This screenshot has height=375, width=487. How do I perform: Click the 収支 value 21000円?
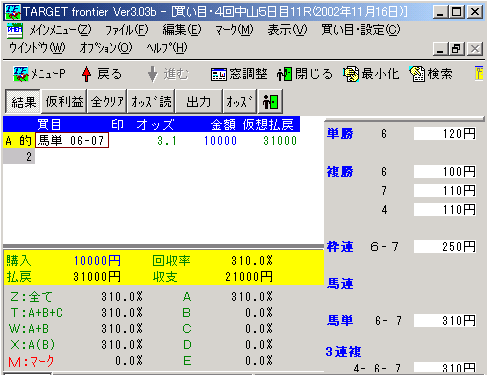coord(249,277)
